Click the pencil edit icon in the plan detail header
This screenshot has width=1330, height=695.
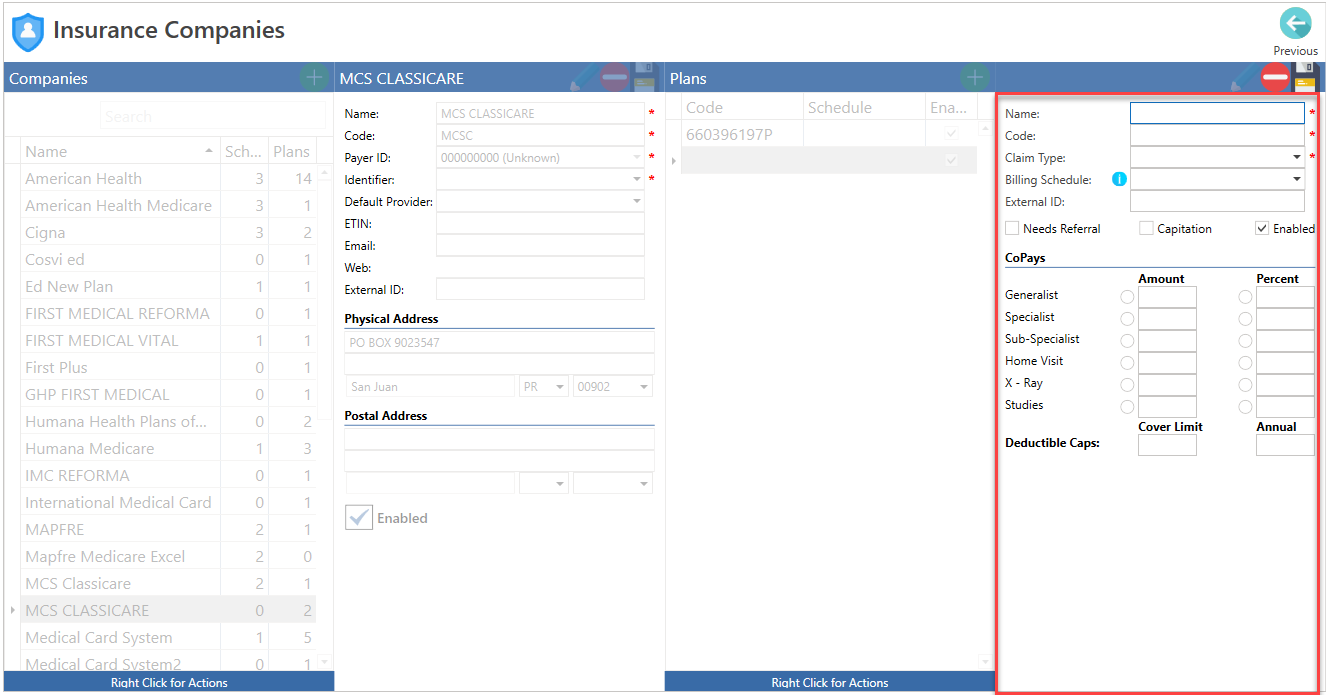point(1244,78)
